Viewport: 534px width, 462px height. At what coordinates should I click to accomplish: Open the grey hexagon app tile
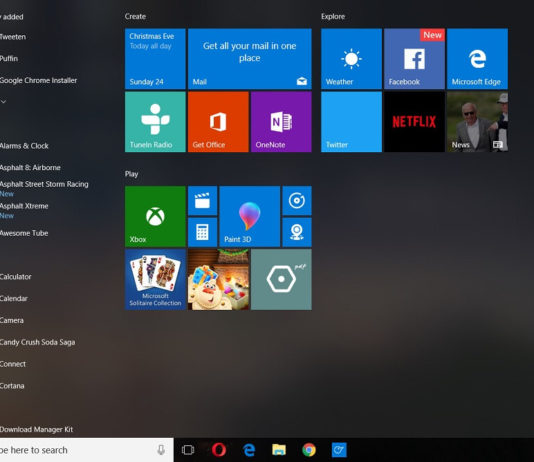point(281,280)
